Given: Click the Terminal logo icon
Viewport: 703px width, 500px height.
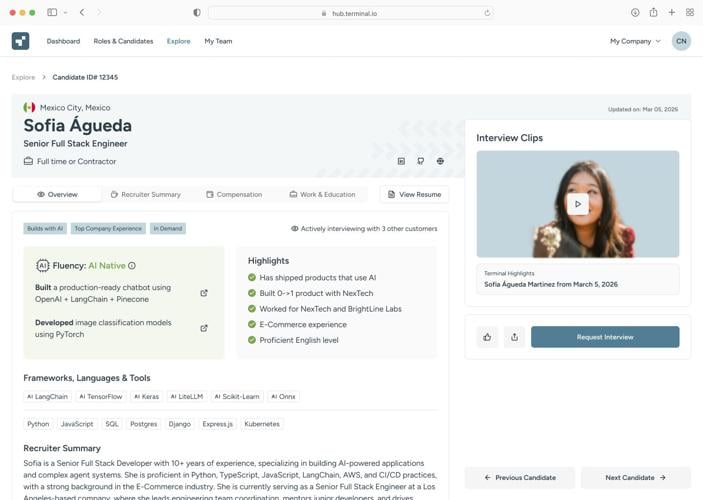Looking at the screenshot, I should click(20, 41).
